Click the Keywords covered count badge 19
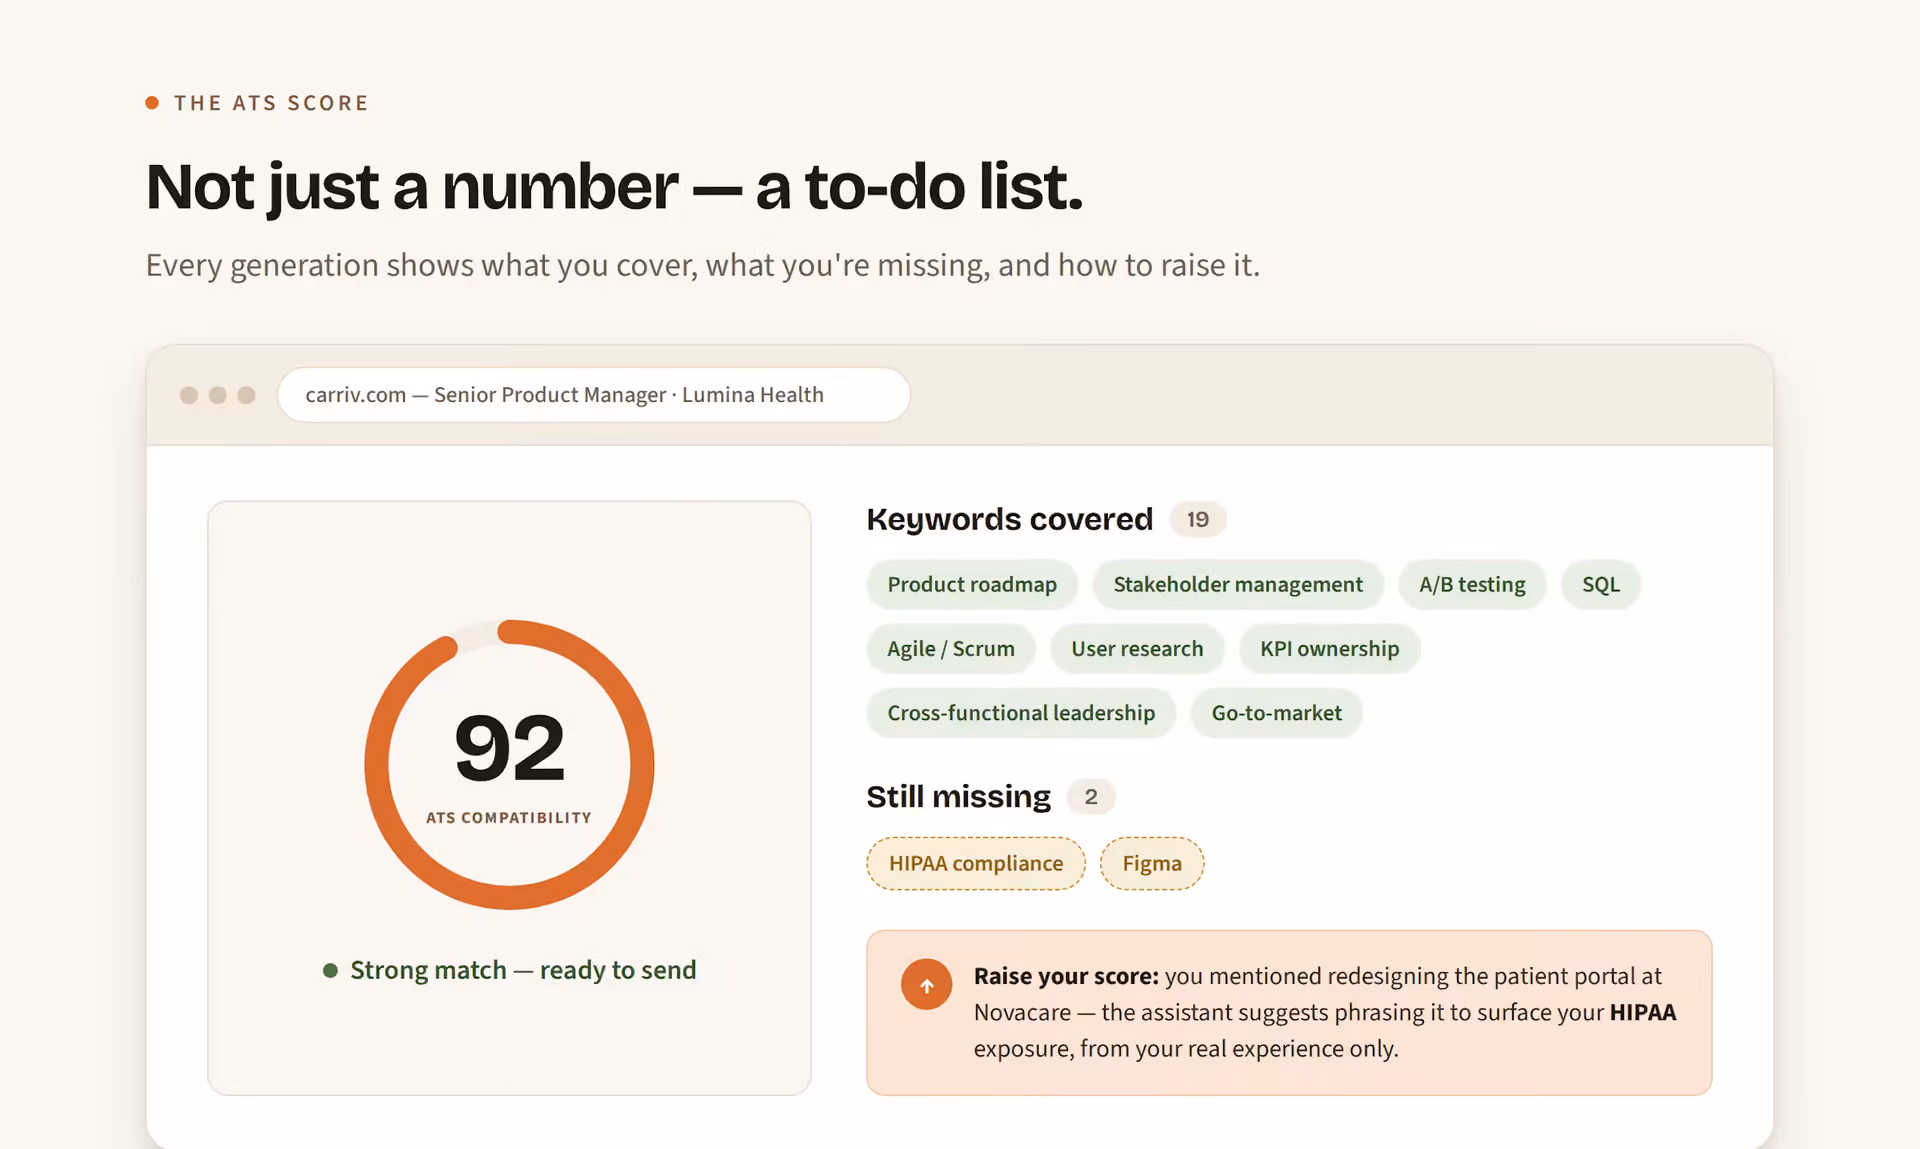Viewport: 1920px width, 1149px height. pyautogui.click(x=1198, y=520)
